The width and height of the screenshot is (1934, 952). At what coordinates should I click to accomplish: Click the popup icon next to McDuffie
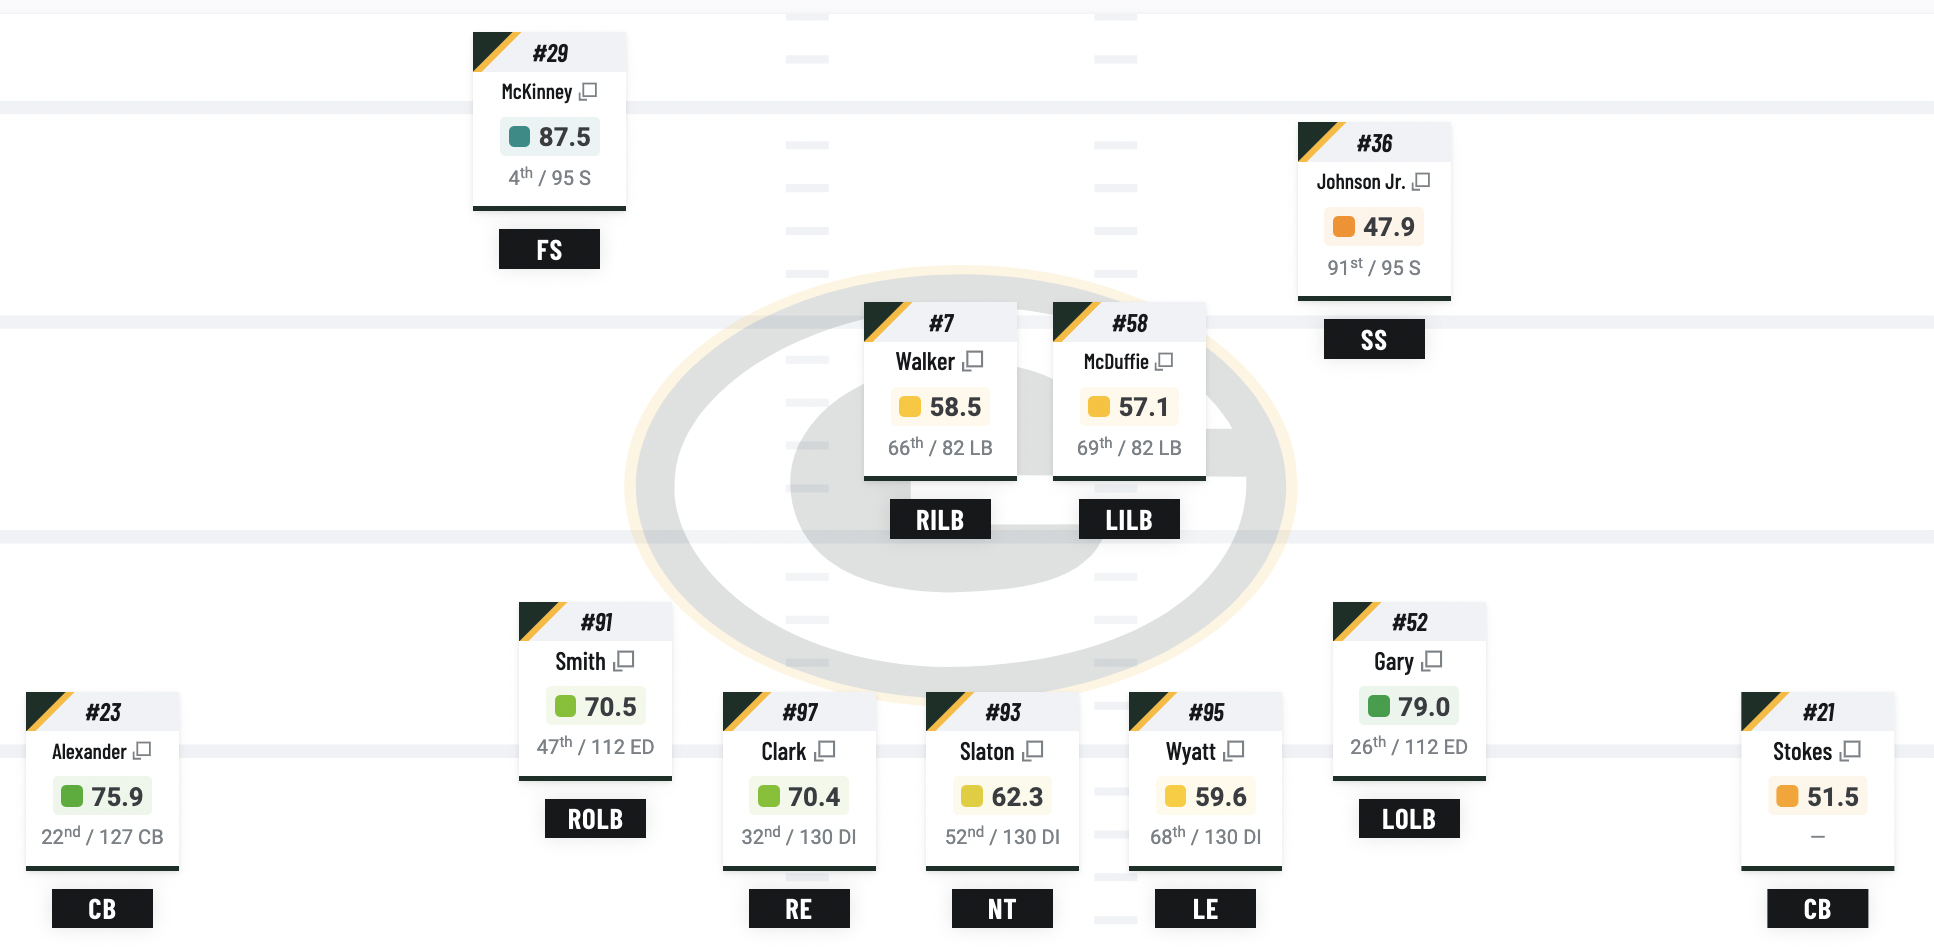1164,361
